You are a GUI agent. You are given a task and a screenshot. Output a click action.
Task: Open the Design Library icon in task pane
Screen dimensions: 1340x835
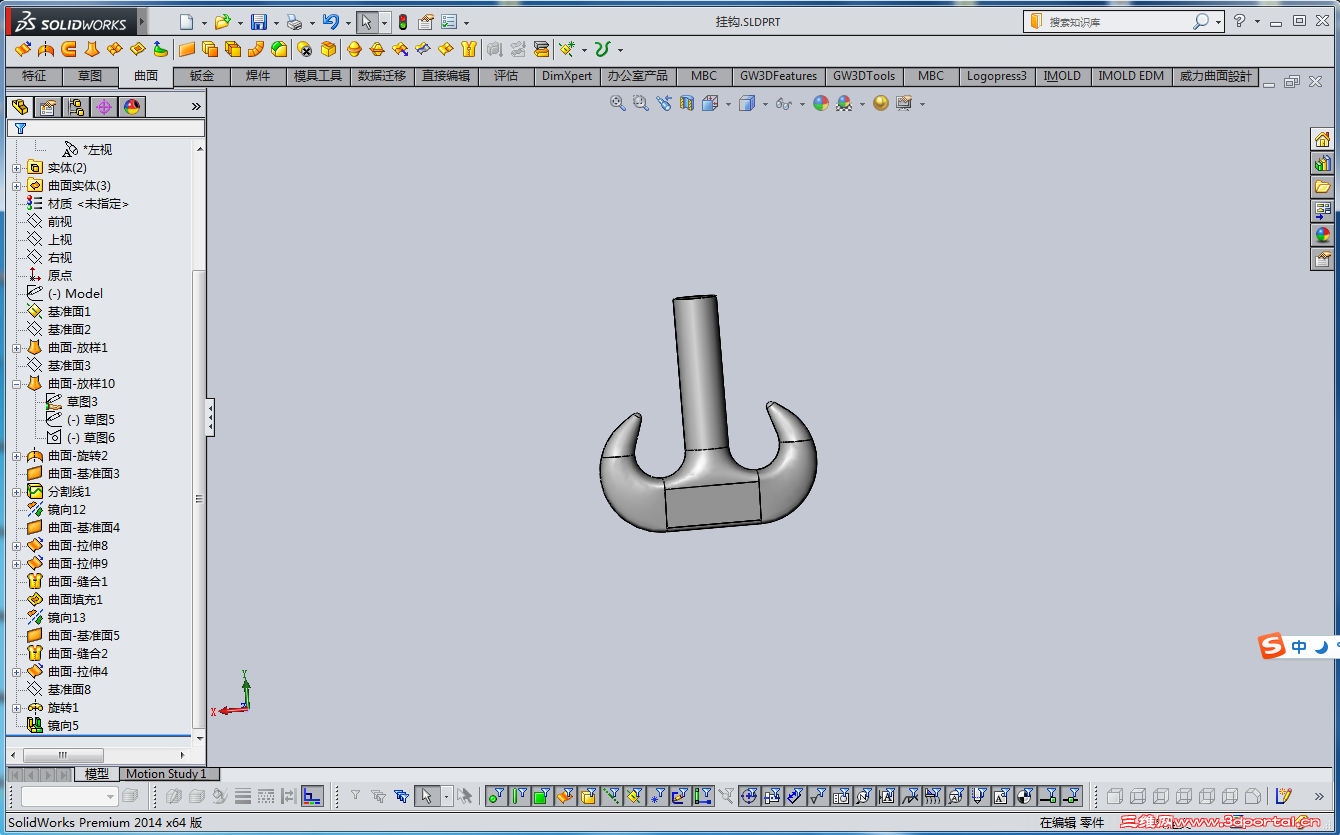(x=1323, y=163)
